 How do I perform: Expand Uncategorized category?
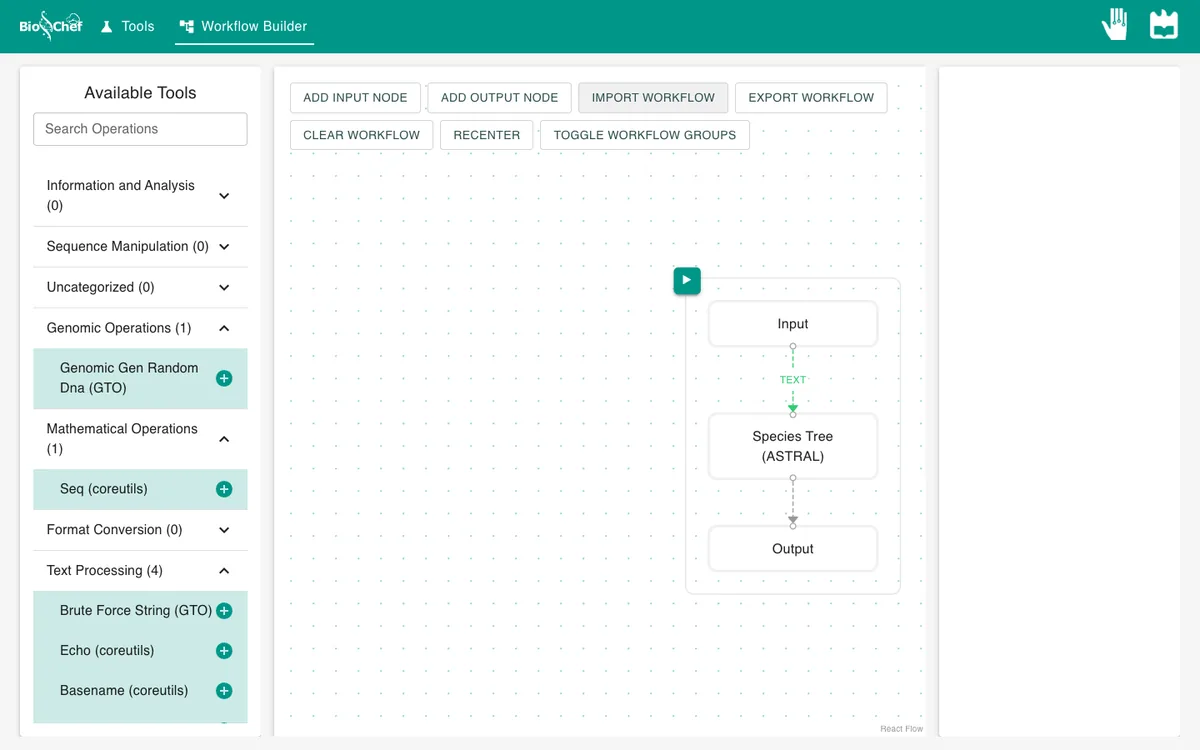click(x=140, y=288)
